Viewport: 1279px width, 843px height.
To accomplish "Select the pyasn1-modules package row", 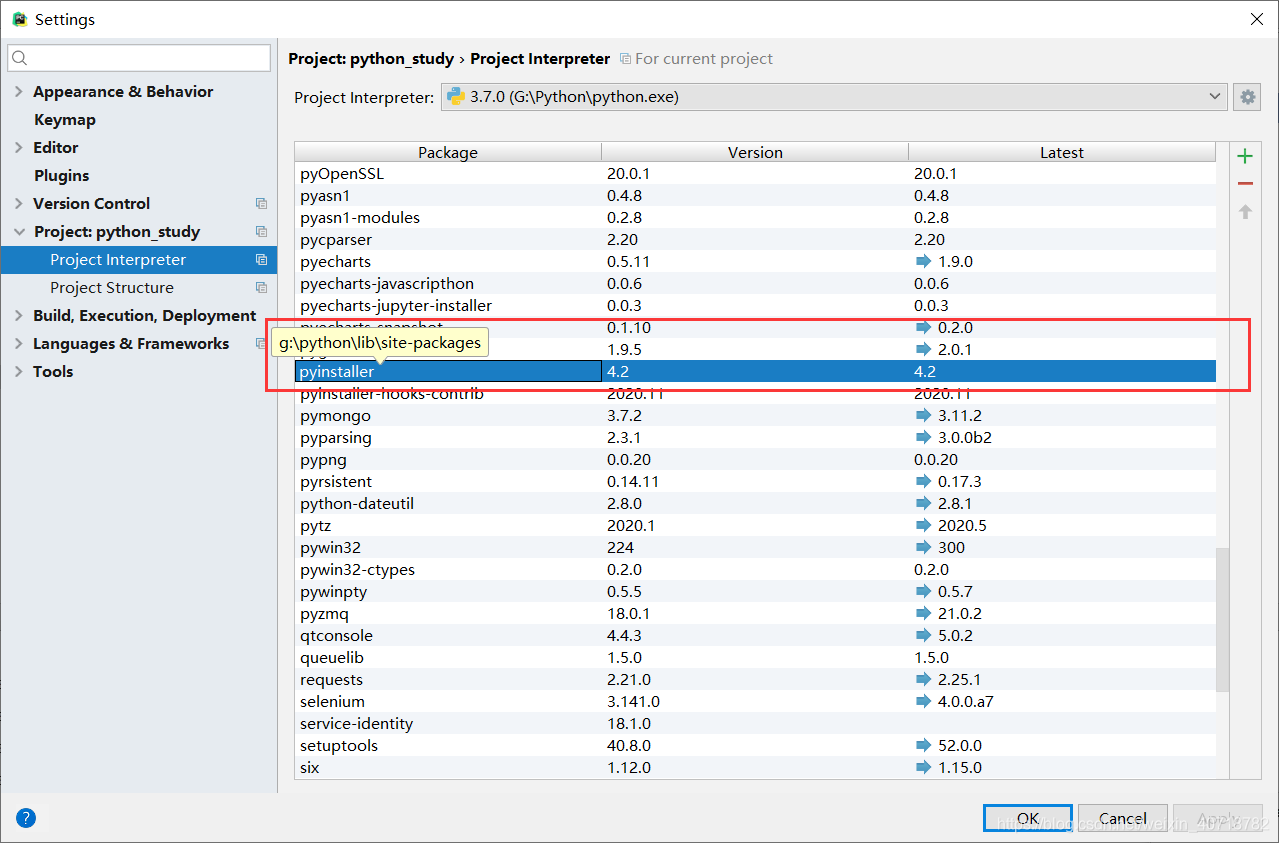I will 755,217.
